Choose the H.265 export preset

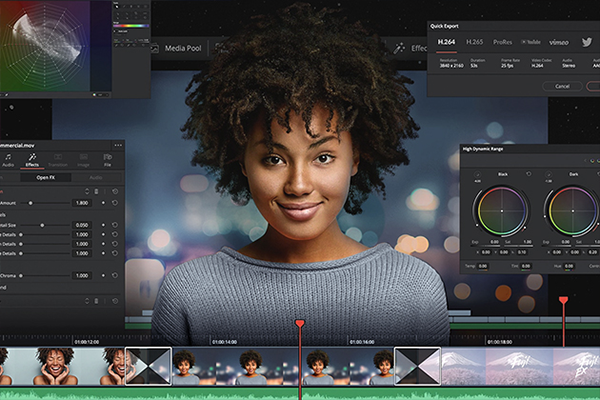[476, 42]
